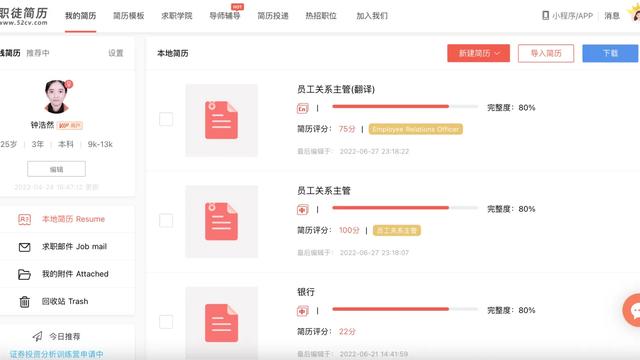The image size is (640, 360).
Task: Open the orange chat support bubble
Action: point(633,310)
